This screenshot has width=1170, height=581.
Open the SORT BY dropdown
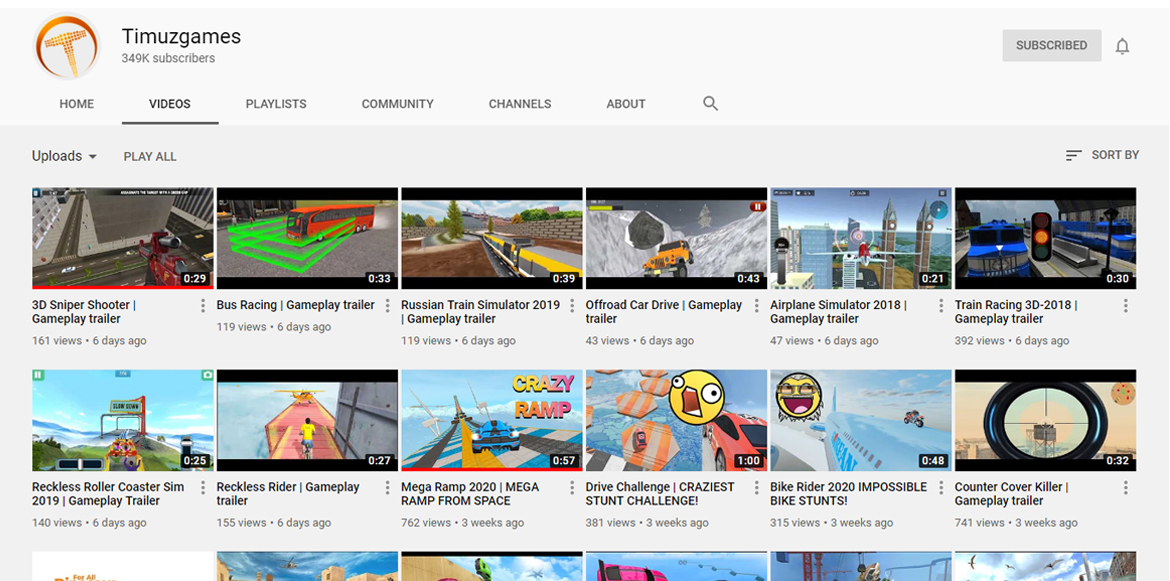point(1102,155)
